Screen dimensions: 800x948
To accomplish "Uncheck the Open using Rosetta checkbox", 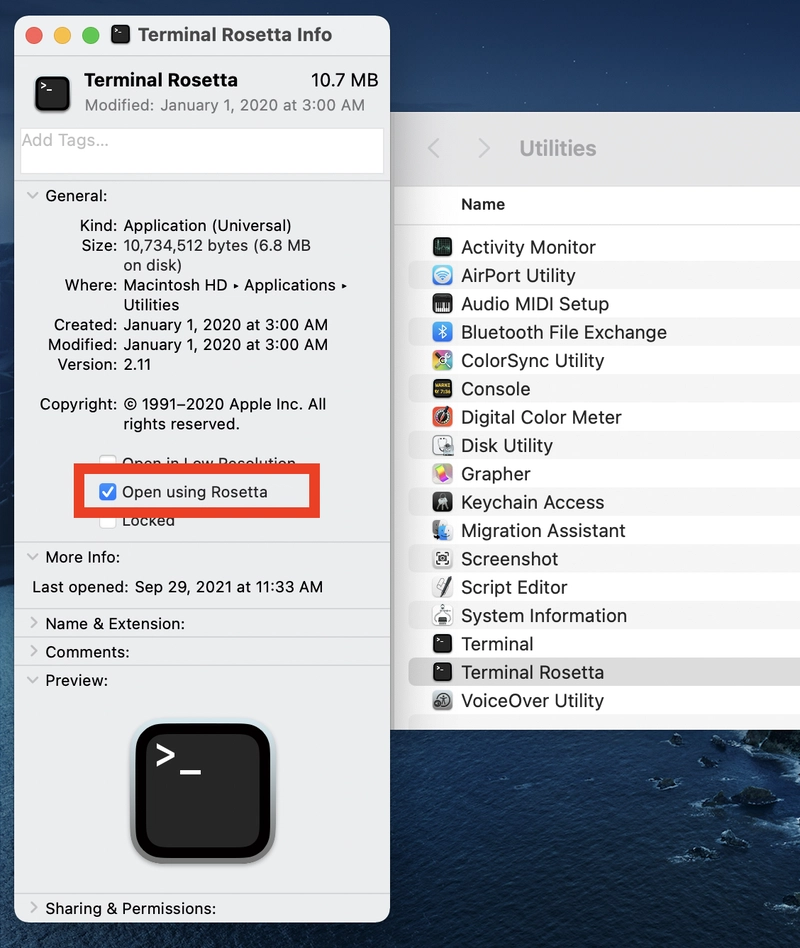I will click(108, 492).
